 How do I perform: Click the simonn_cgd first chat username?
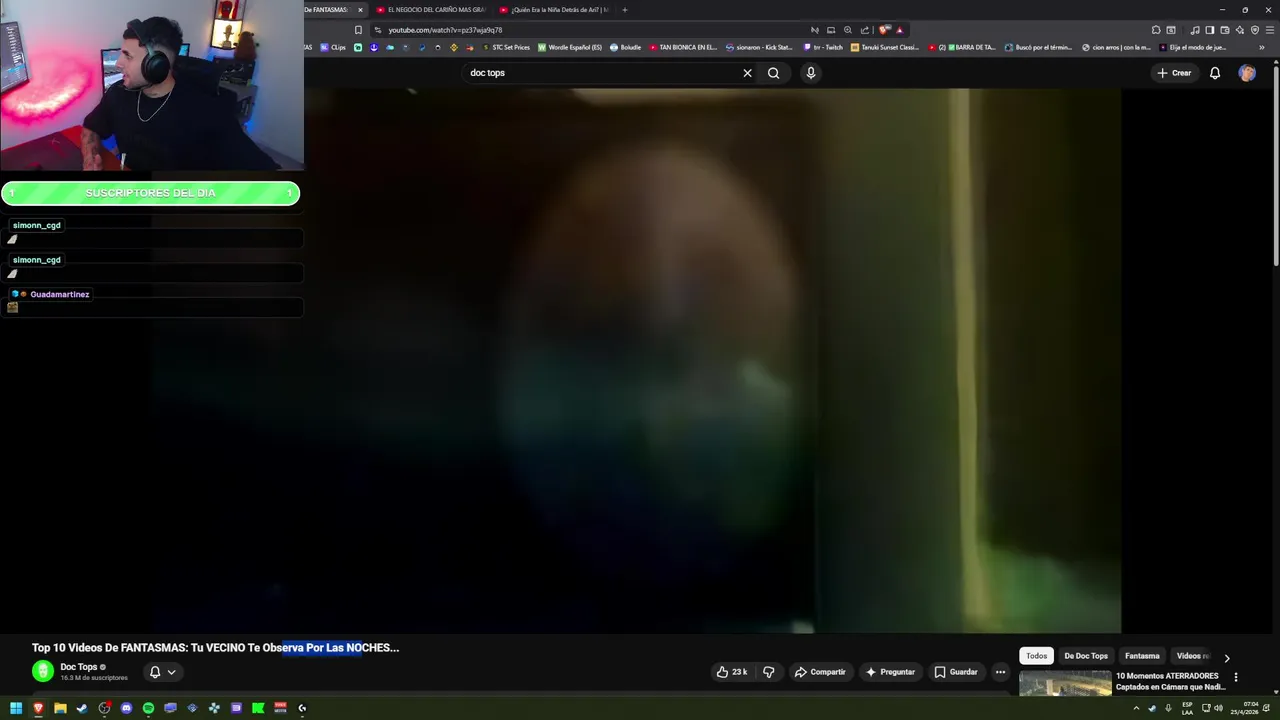[37, 225]
